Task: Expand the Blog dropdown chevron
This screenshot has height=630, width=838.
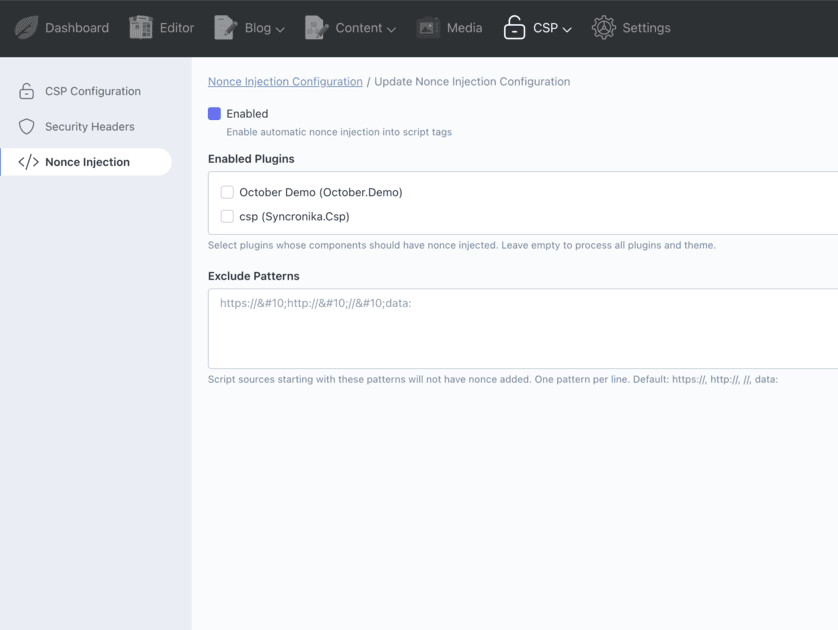Action: click(x=280, y=30)
